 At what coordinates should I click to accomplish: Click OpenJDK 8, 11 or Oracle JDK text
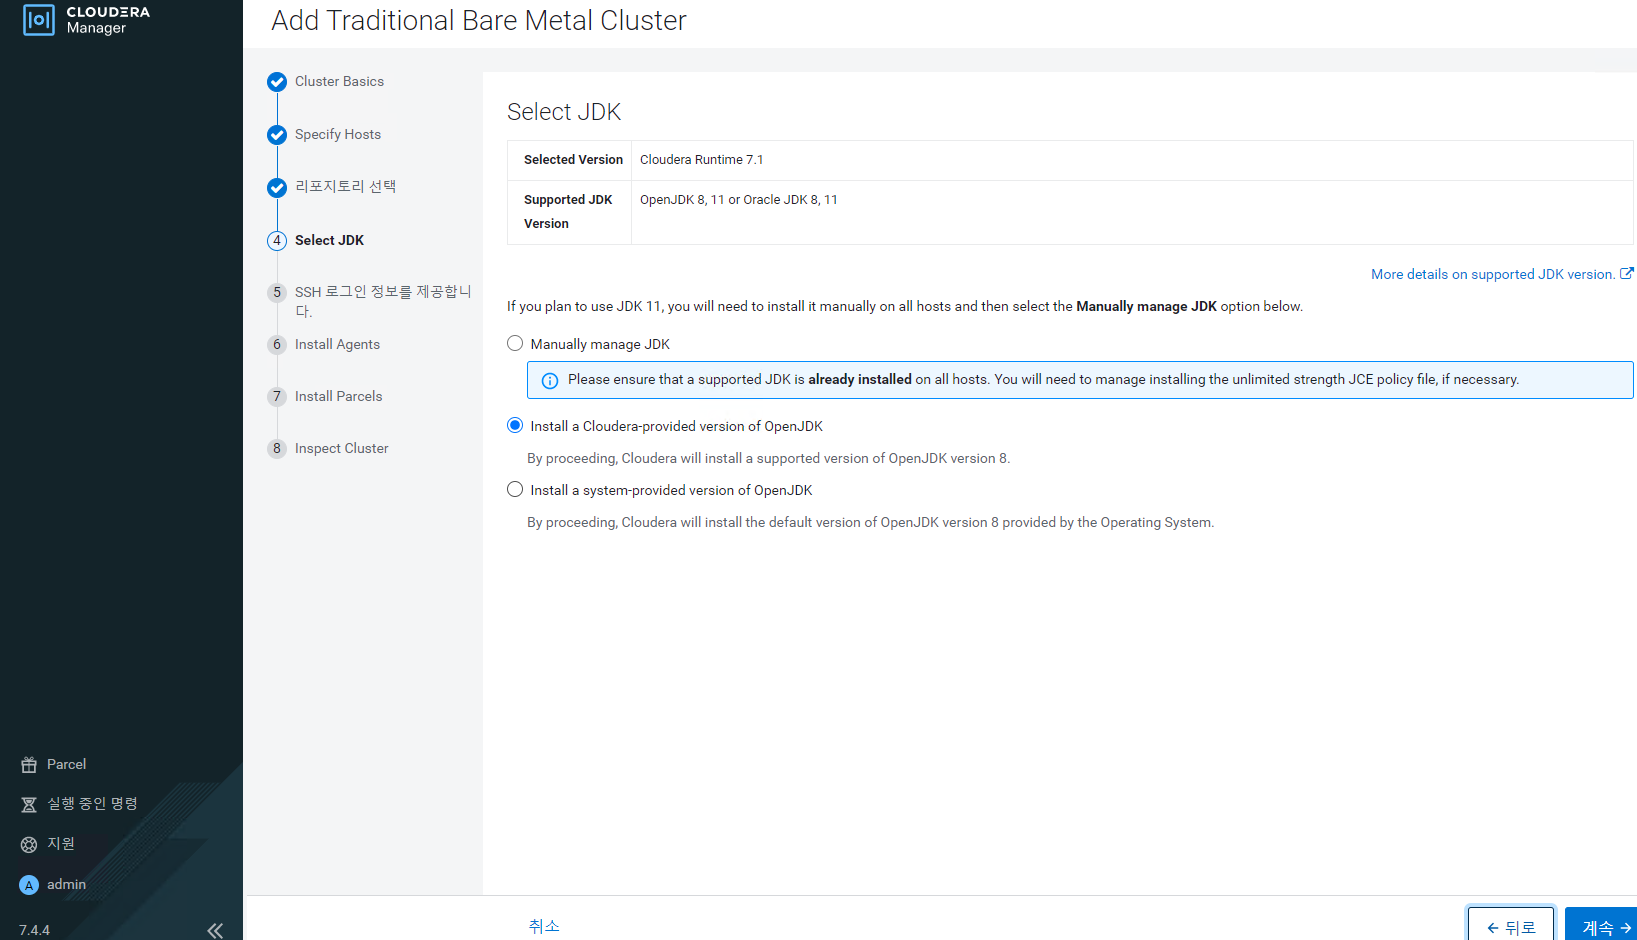(x=739, y=200)
